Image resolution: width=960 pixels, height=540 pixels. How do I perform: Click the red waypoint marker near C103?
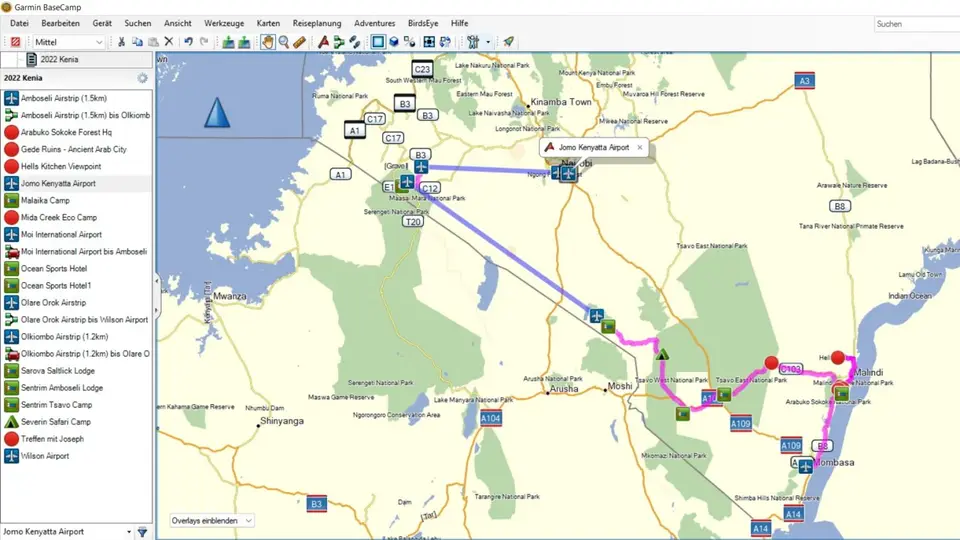[x=771, y=363]
